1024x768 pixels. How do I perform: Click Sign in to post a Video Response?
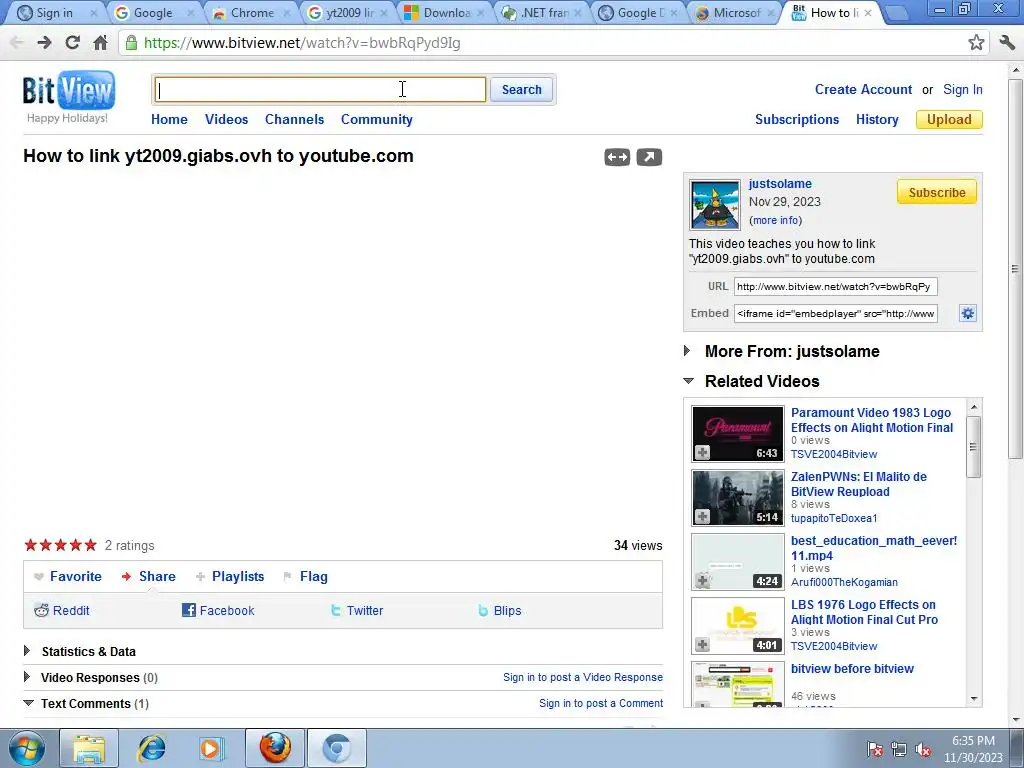coord(583,677)
